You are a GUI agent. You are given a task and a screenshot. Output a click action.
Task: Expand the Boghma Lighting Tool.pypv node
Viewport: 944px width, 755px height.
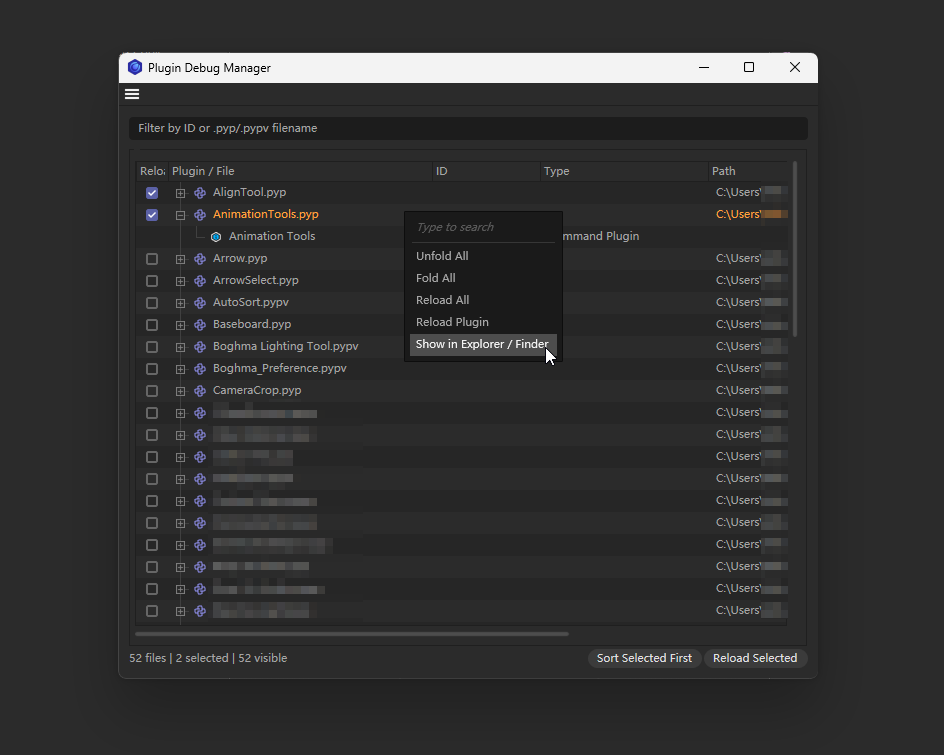click(180, 347)
